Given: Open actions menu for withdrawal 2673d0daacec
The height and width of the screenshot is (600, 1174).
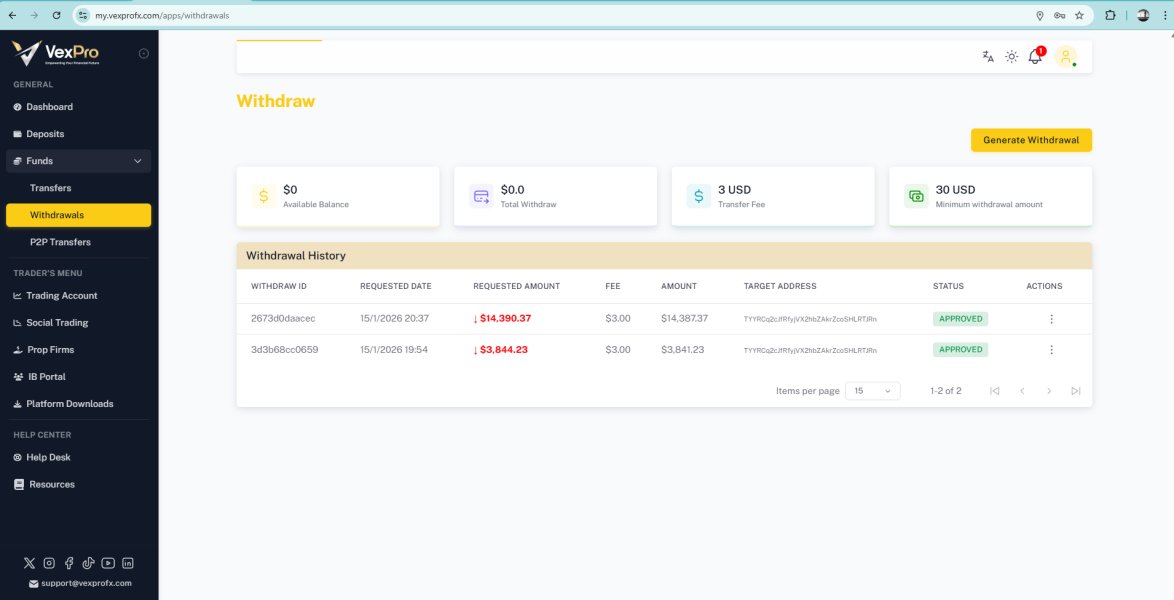Looking at the screenshot, I should click(1051, 319).
